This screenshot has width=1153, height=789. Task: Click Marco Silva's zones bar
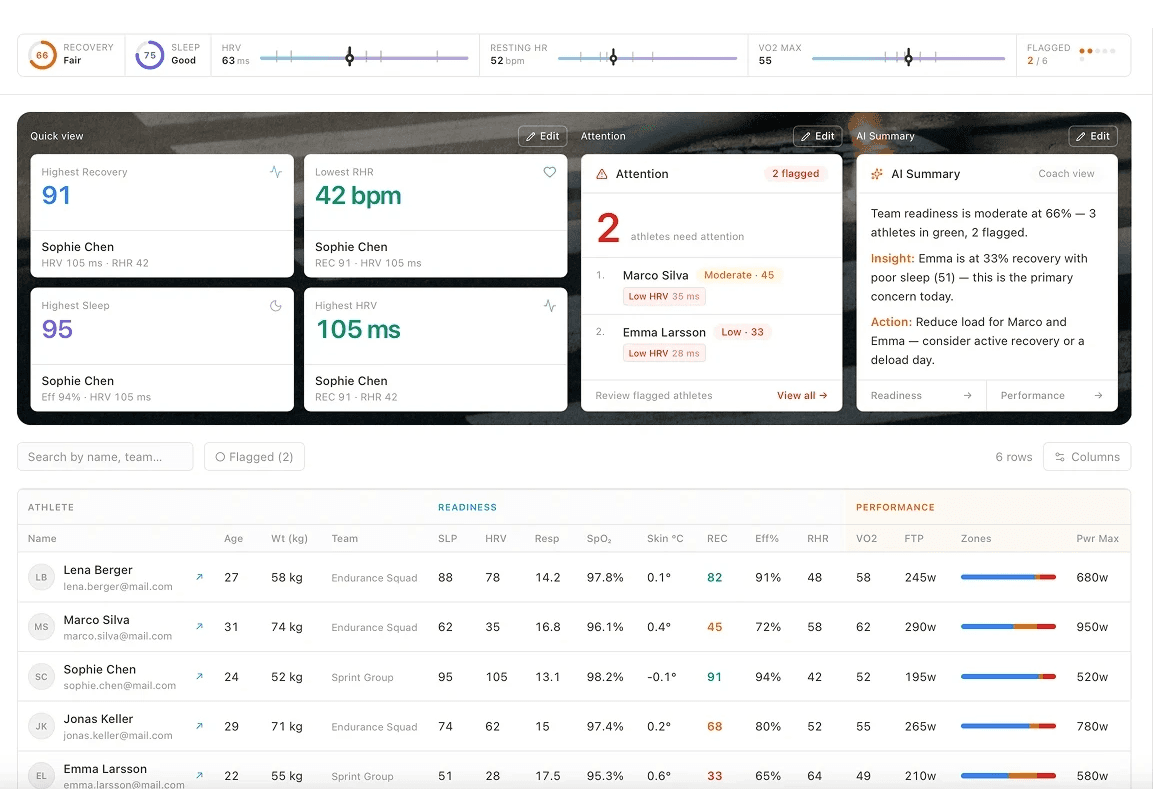(1008, 626)
